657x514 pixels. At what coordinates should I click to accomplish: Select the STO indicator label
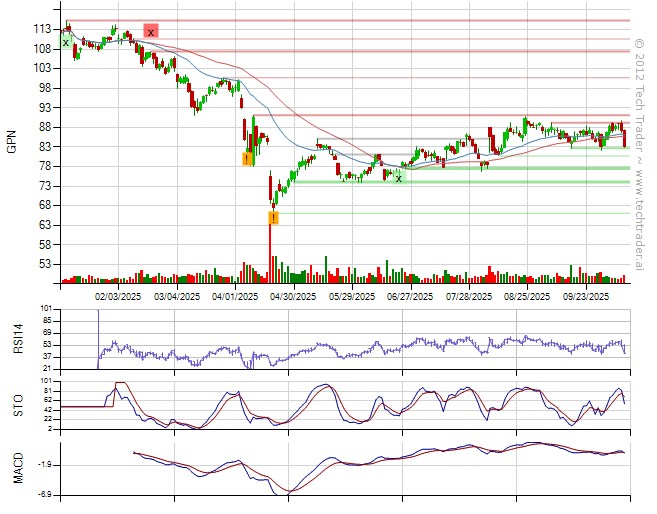coord(16,403)
